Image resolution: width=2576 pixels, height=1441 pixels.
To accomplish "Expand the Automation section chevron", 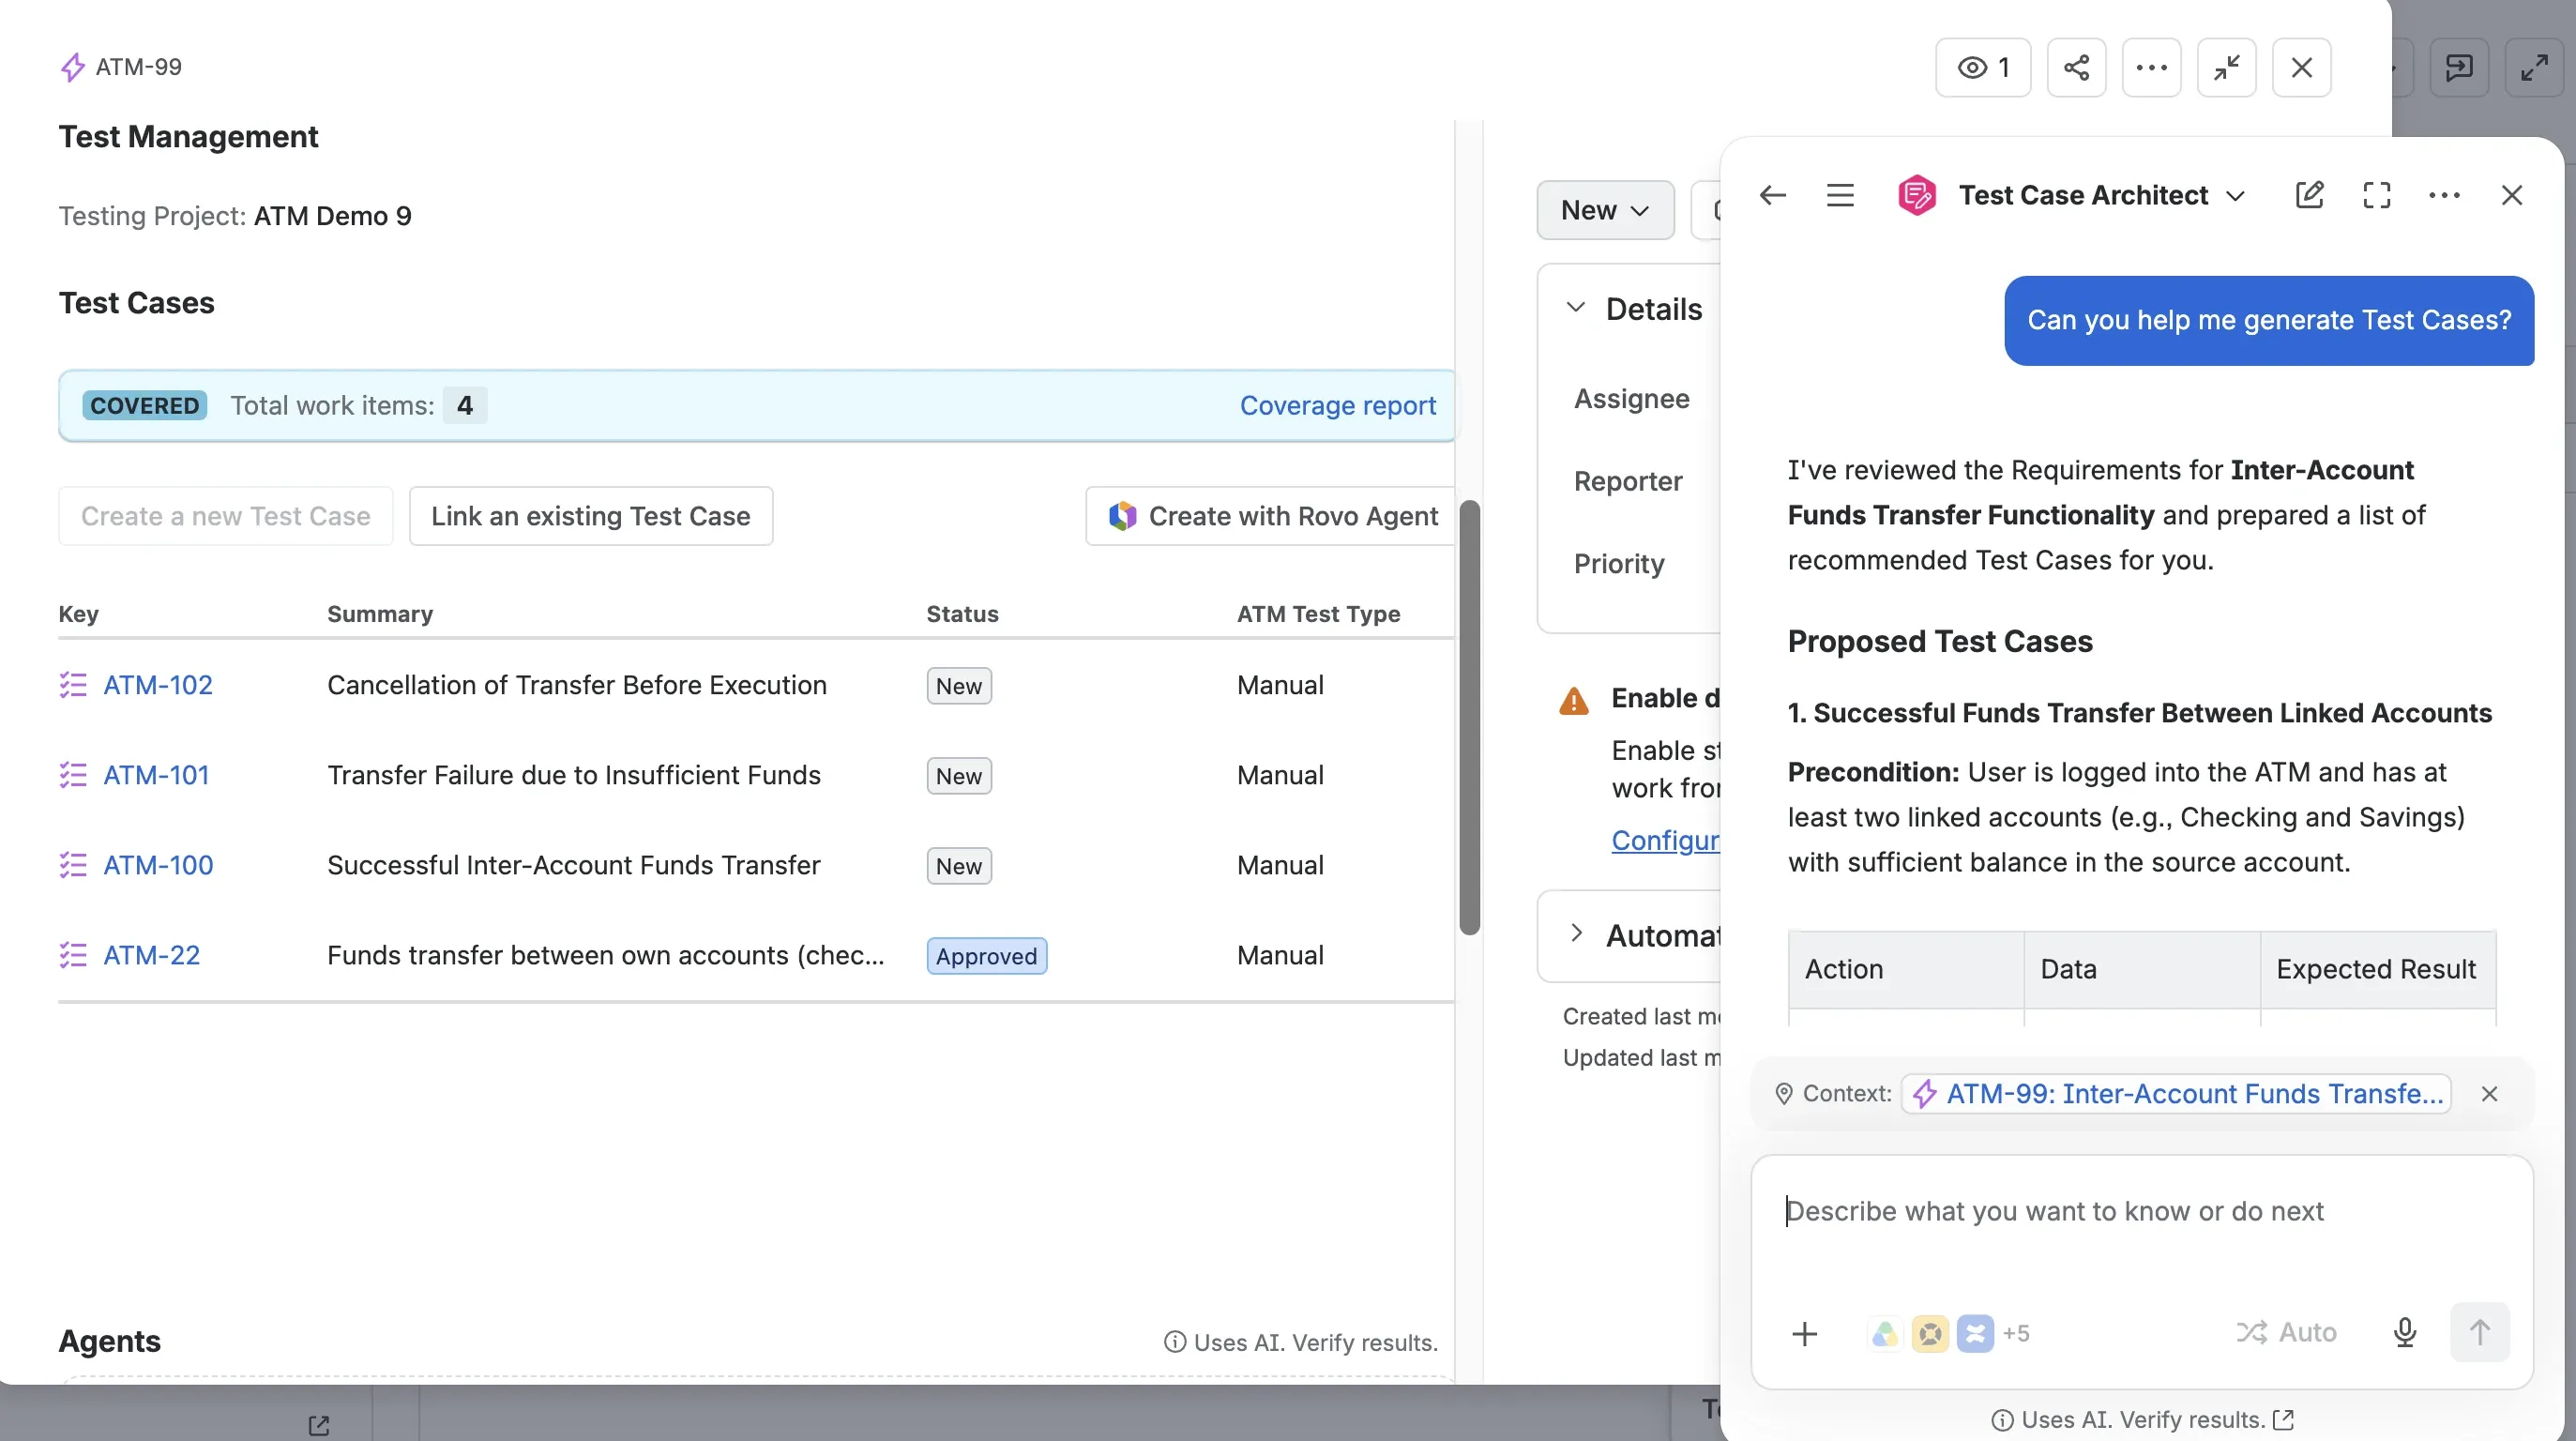I will click(x=1576, y=934).
